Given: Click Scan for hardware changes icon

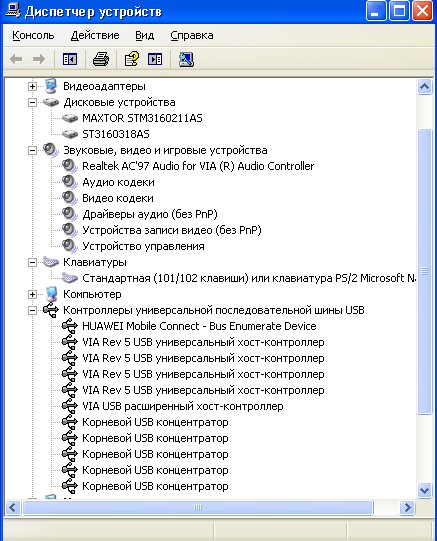Looking at the screenshot, I should (186, 59).
